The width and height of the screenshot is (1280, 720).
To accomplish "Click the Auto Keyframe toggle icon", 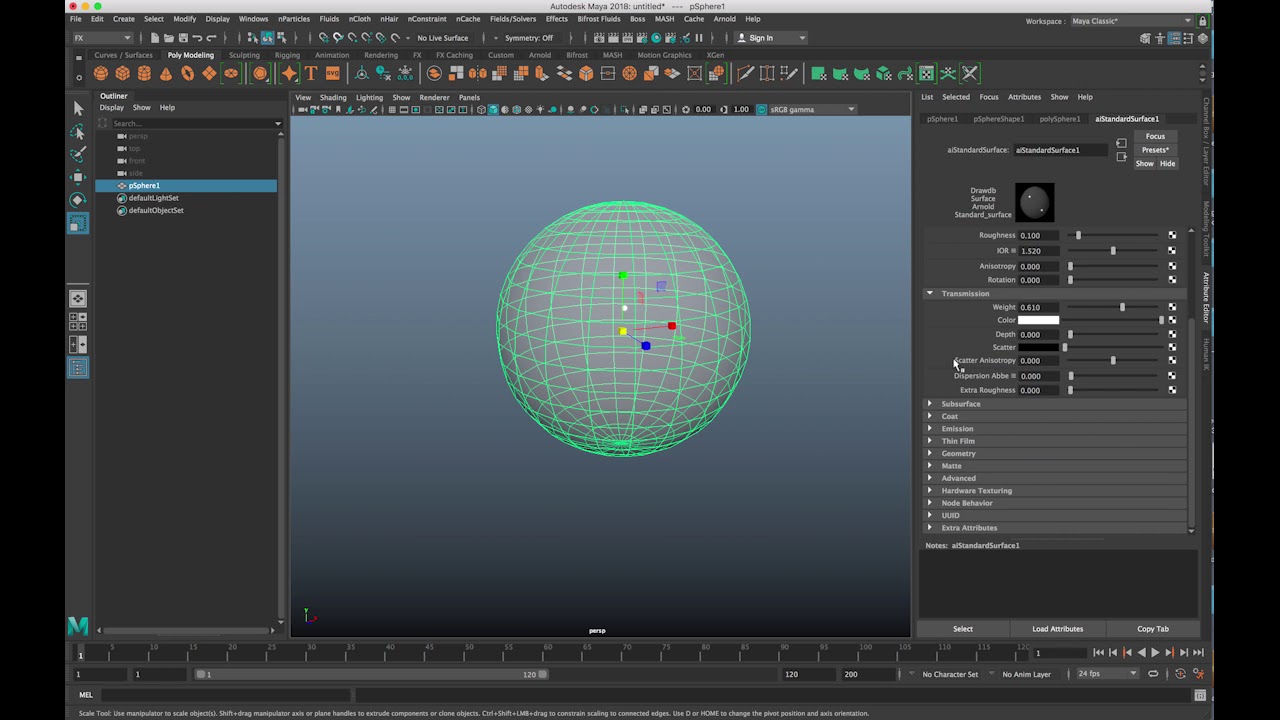I will [x=1180, y=674].
